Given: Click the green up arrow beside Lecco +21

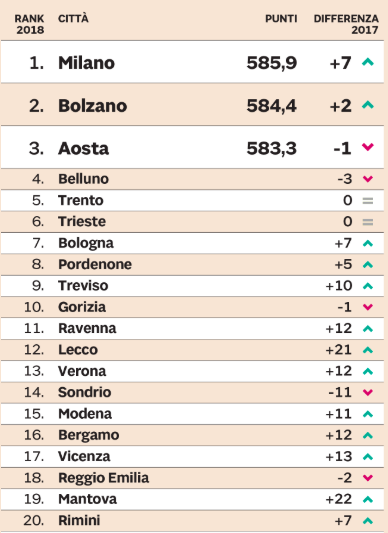Looking at the screenshot, I should click(368, 350).
